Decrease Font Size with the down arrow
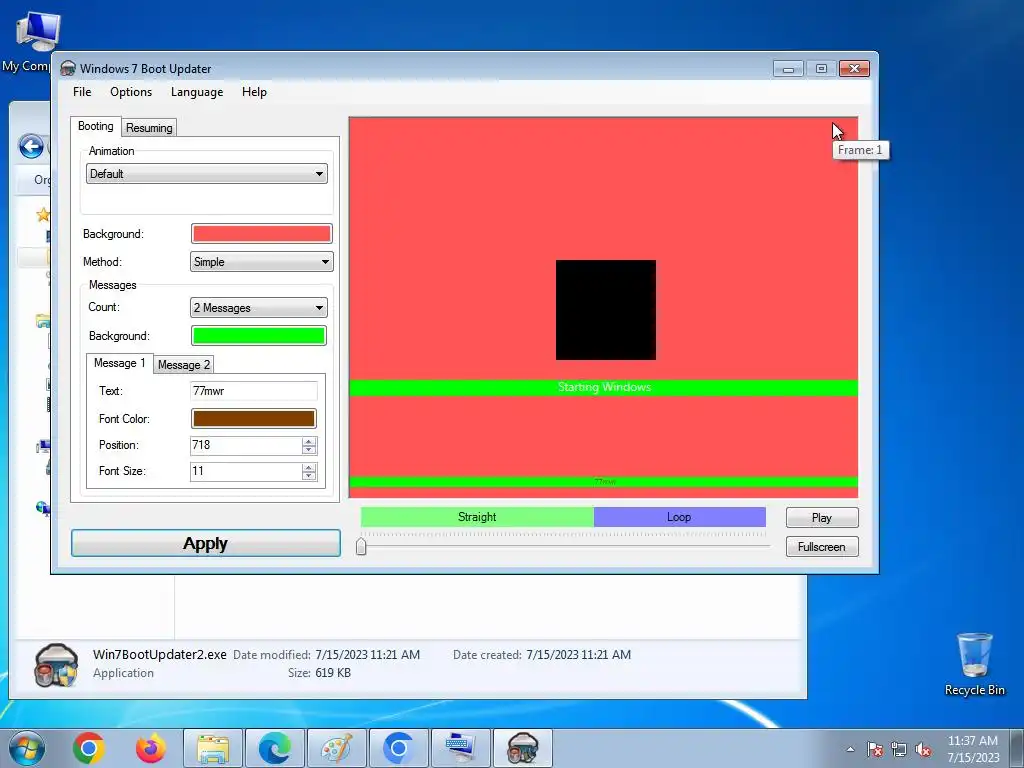Image resolution: width=1024 pixels, height=768 pixels. (309, 476)
